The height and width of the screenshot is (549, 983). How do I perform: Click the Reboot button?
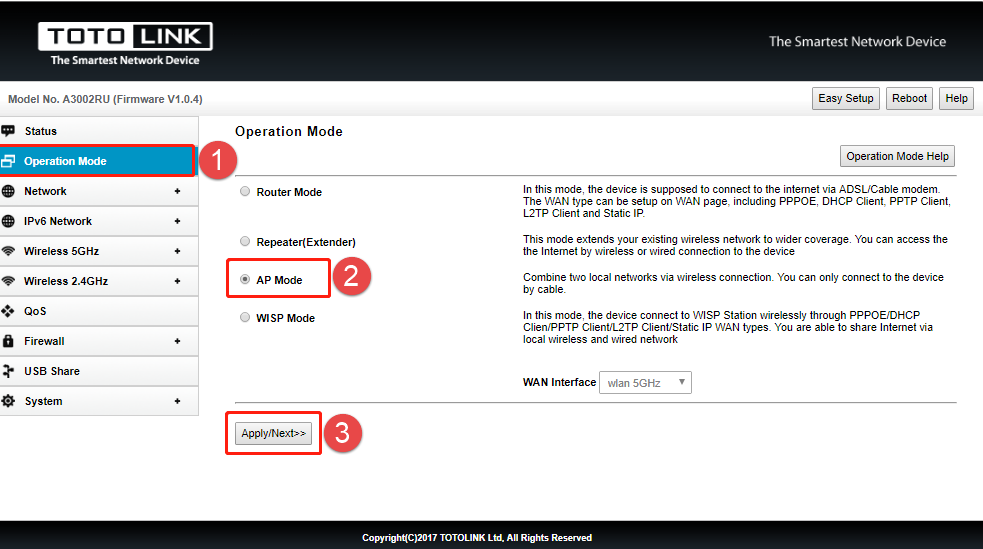pyautogui.click(x=909, y=98)
